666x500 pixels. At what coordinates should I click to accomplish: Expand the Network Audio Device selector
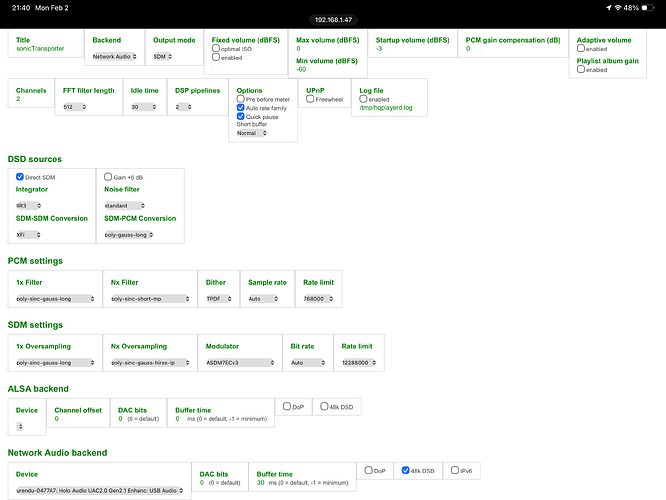(x=100, y=490)
